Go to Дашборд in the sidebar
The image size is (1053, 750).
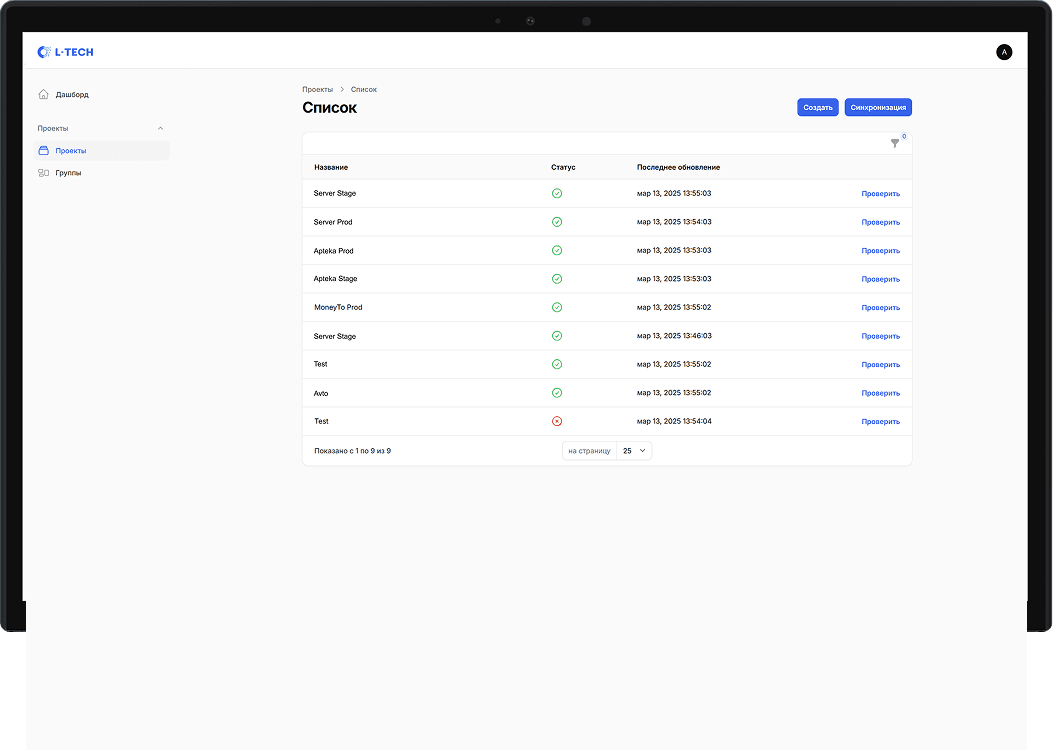(72, 94)
